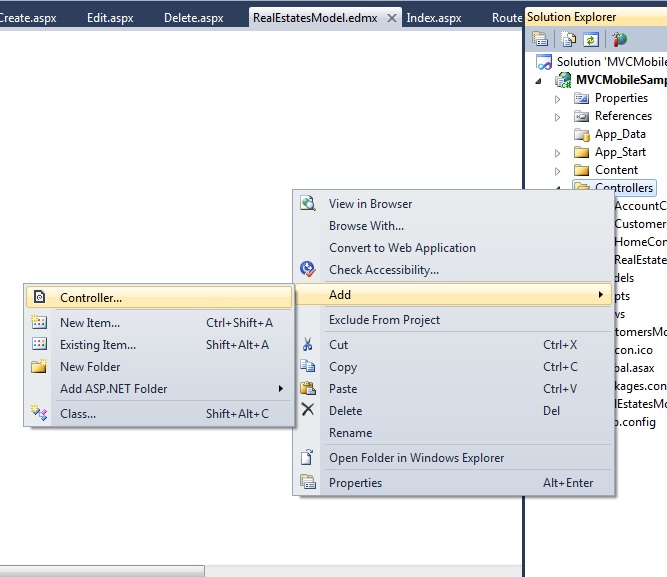667x577 pixels.
Task: Click the Existing Item icon
Action: (x=39, y=344)
